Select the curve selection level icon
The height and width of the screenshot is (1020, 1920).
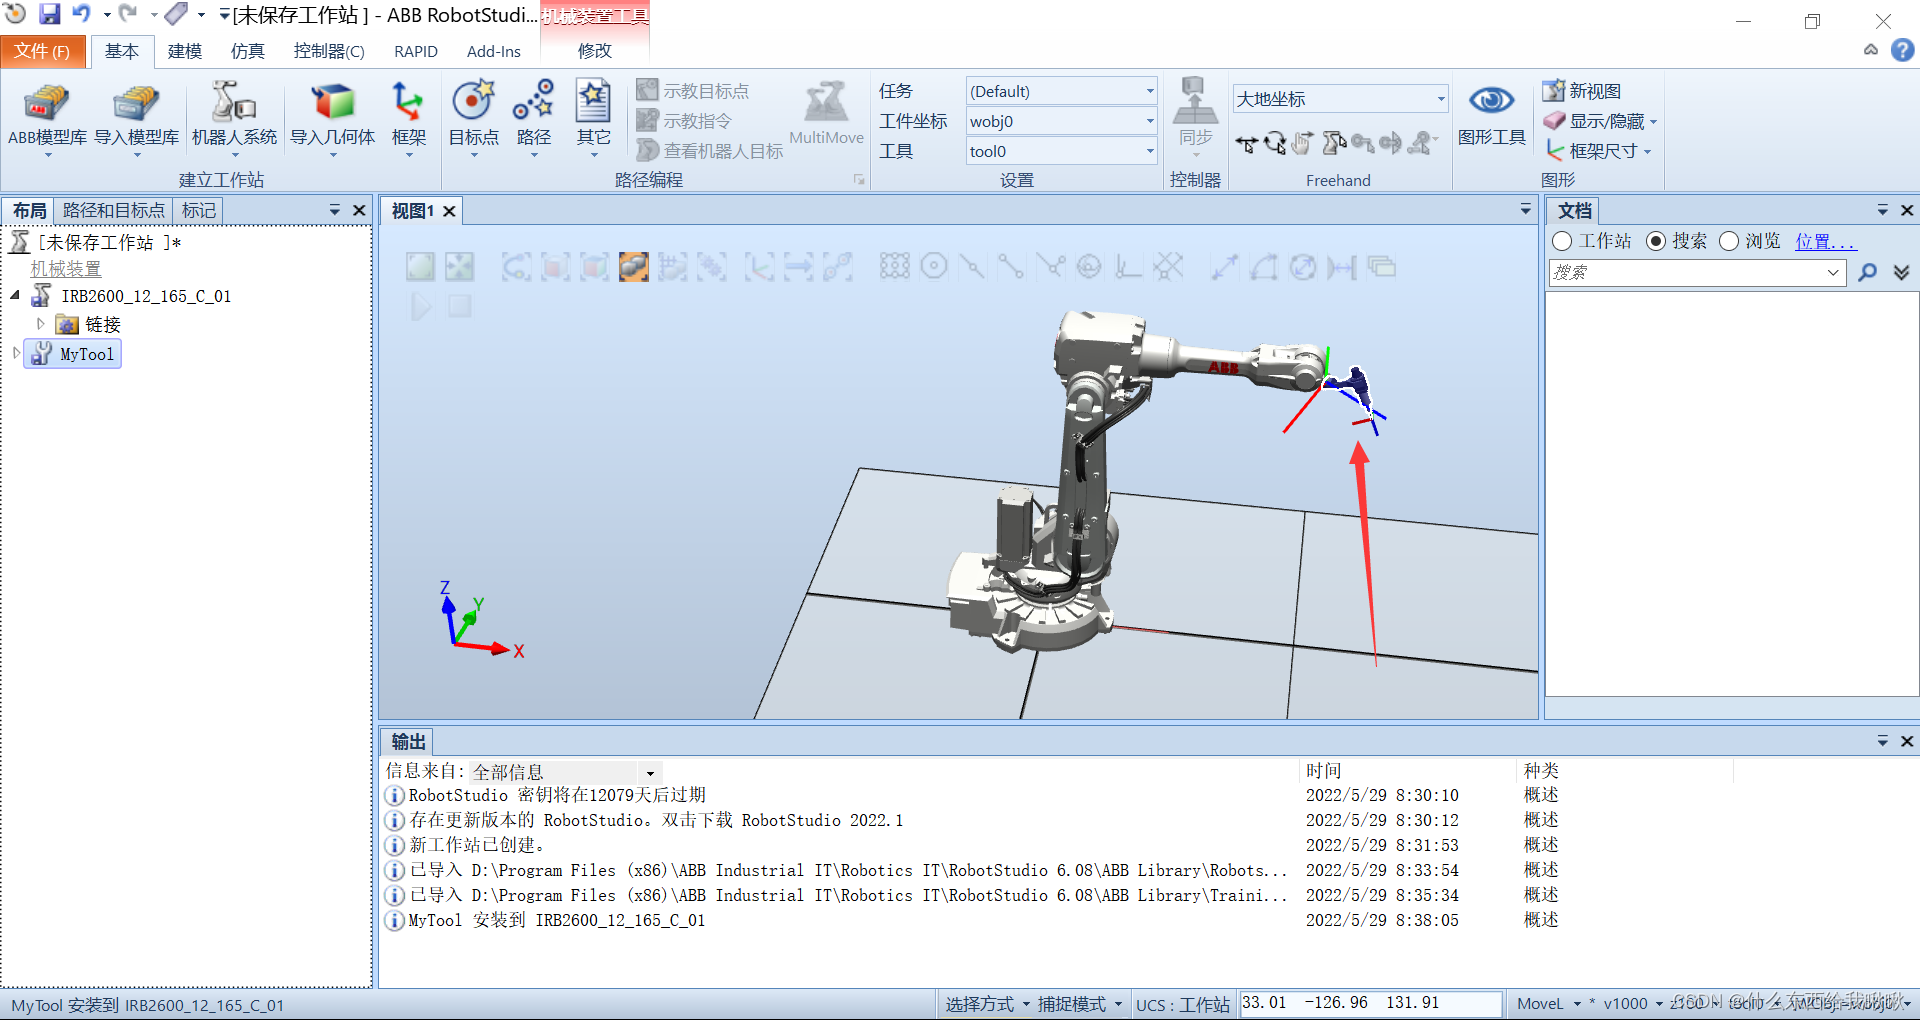tap(516, 266)
